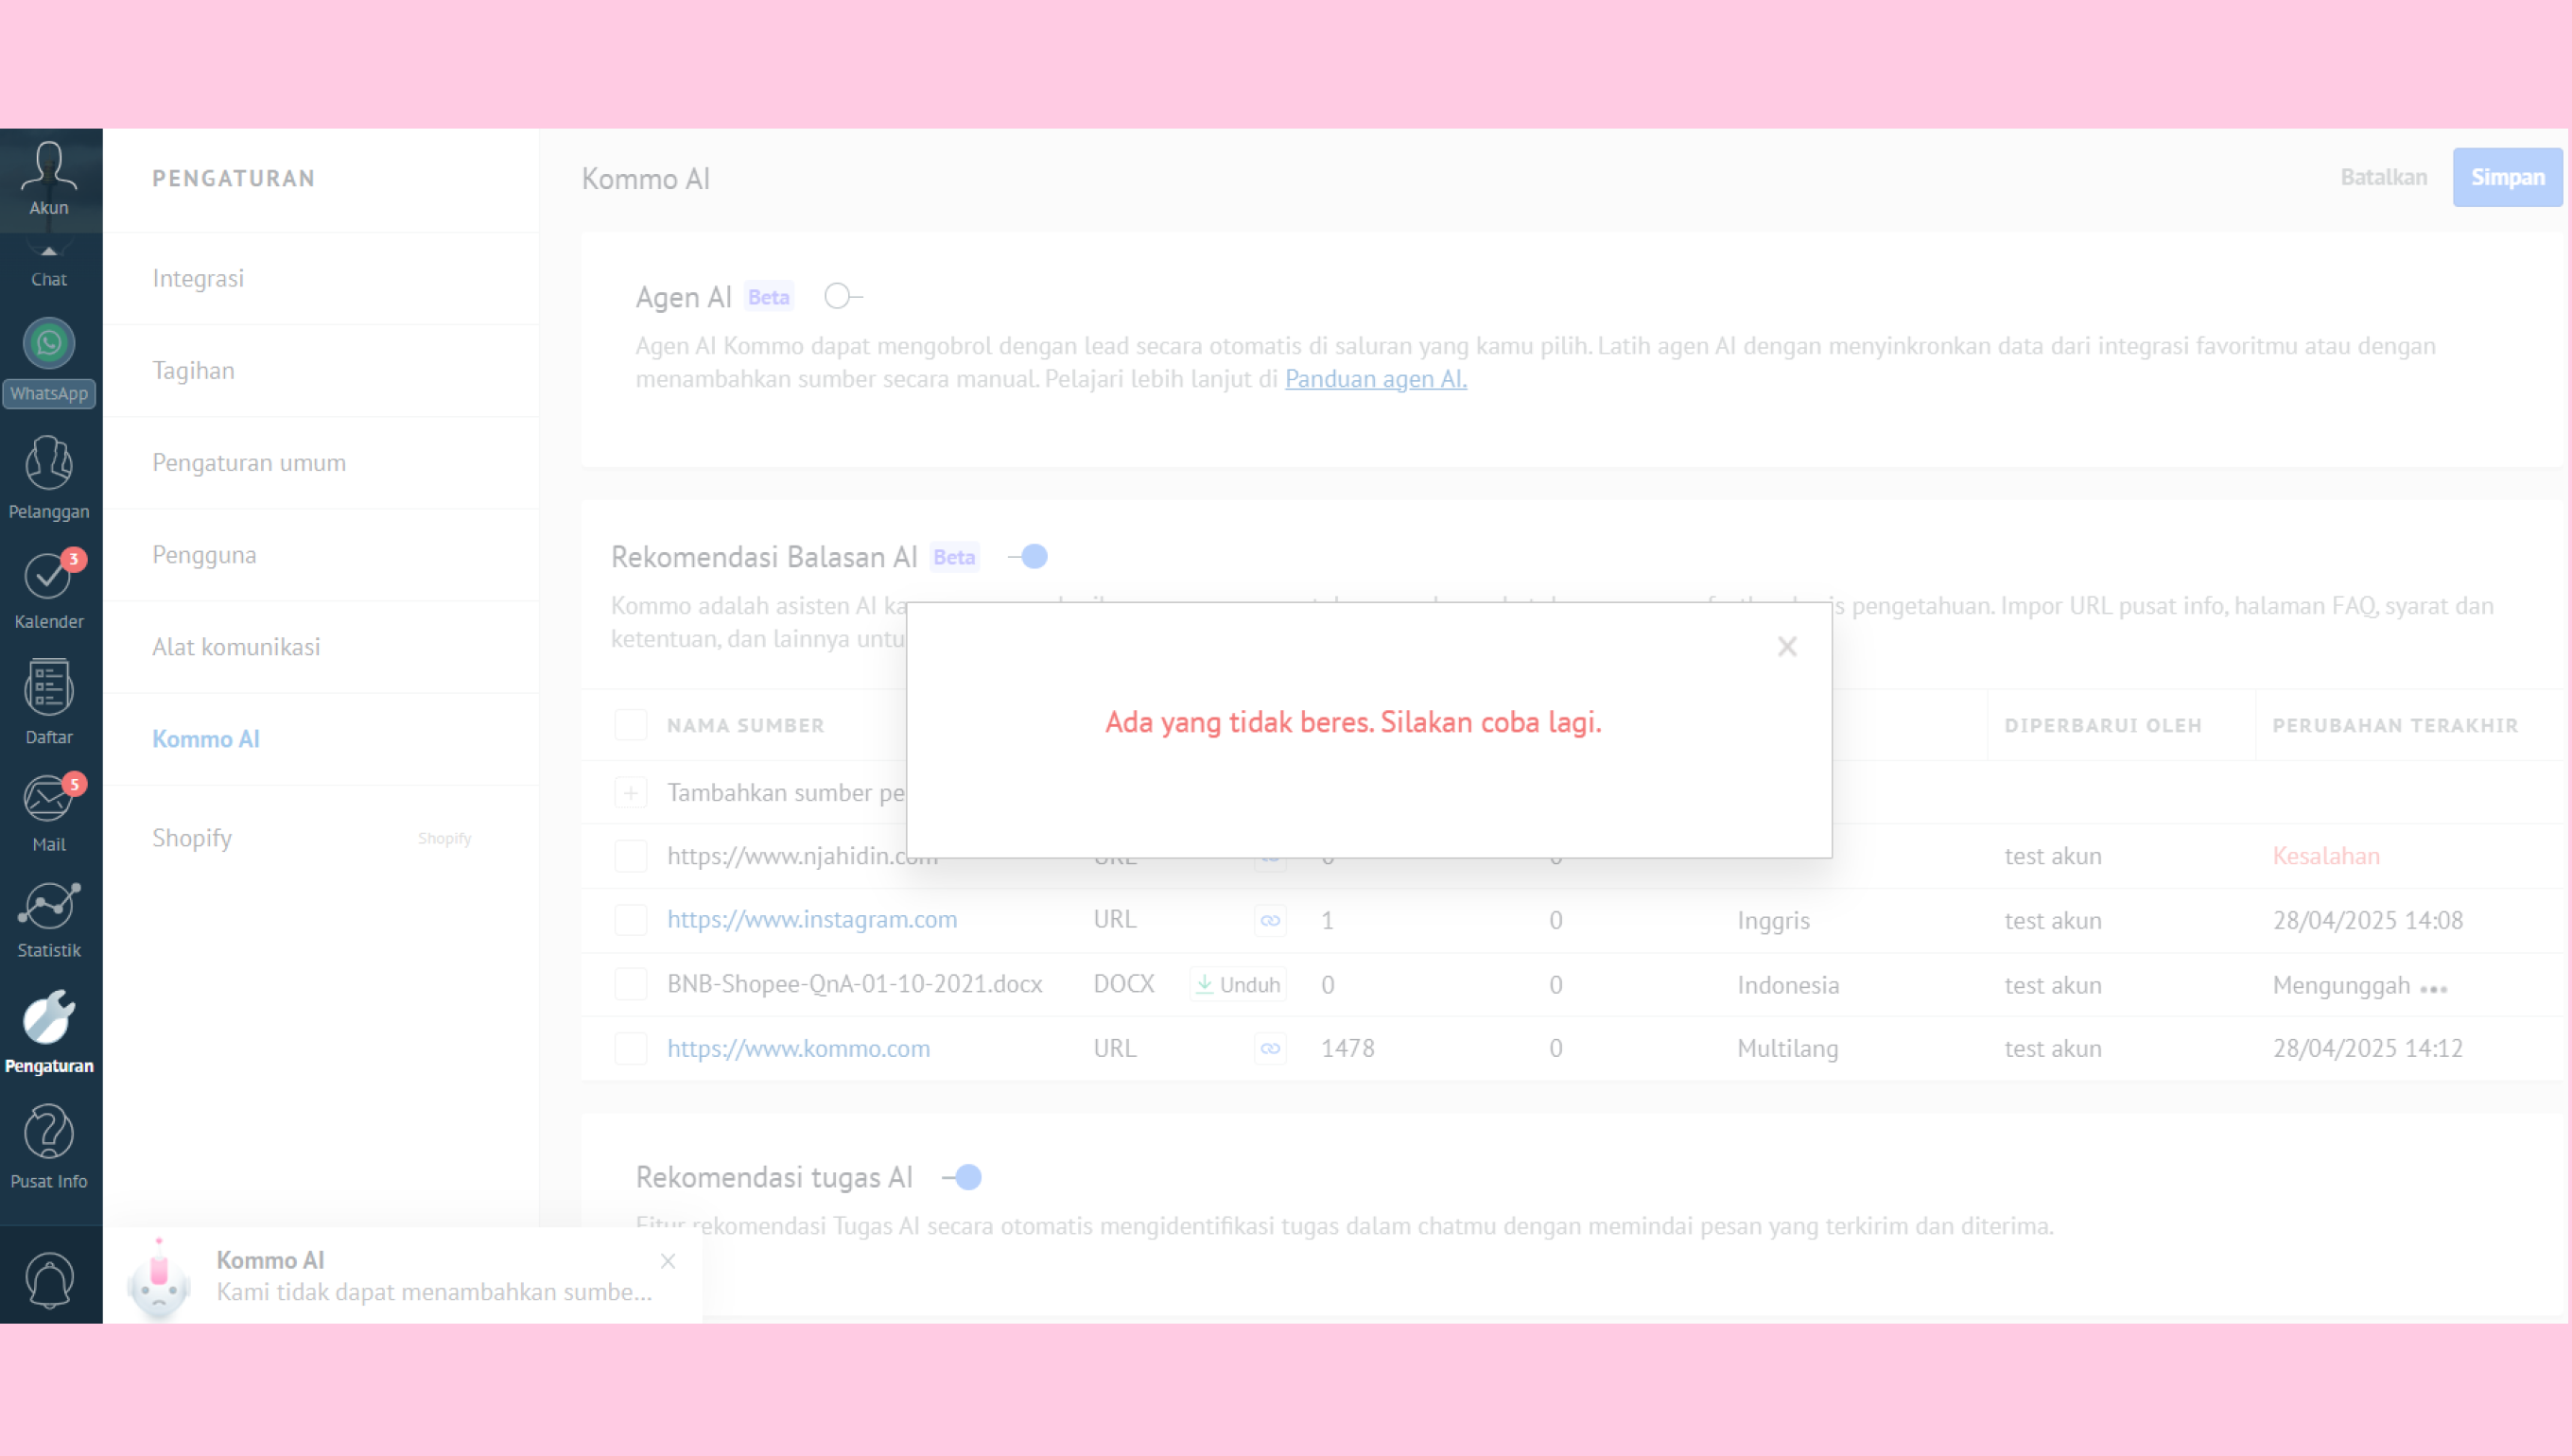Viewport: 2572px width, 1456px height.
Task: Open the notification bell icon
Action: pos(48,1279)
